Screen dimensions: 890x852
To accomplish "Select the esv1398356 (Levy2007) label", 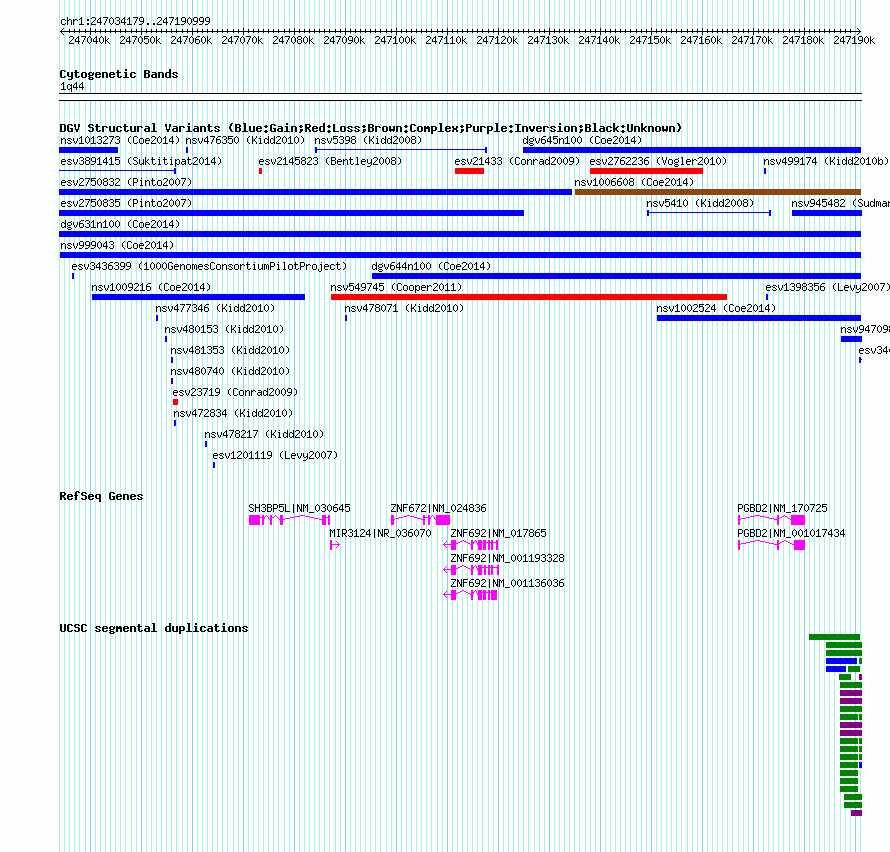I will click(x=828, y=287).
